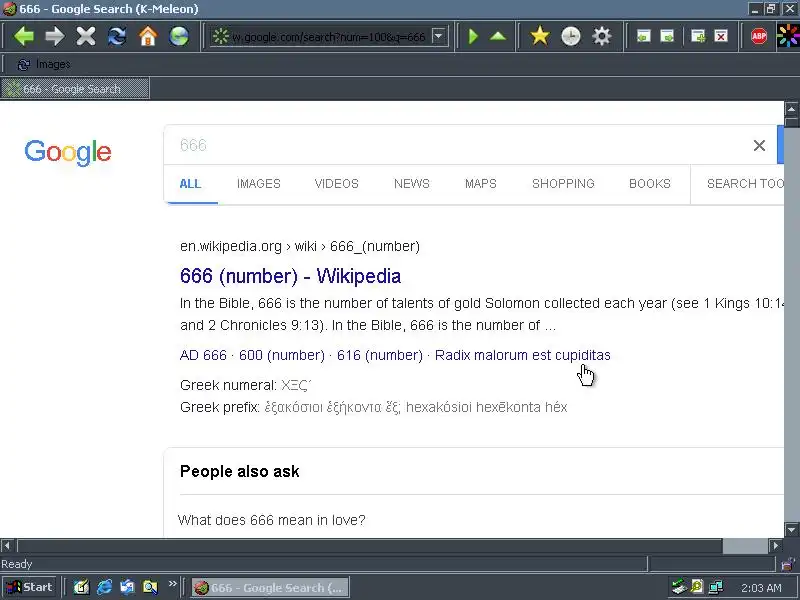The width and height of the screenshot is (800, 600).
Task: Expand the quick launch chevron overflow
Action: tap(172, 583)
